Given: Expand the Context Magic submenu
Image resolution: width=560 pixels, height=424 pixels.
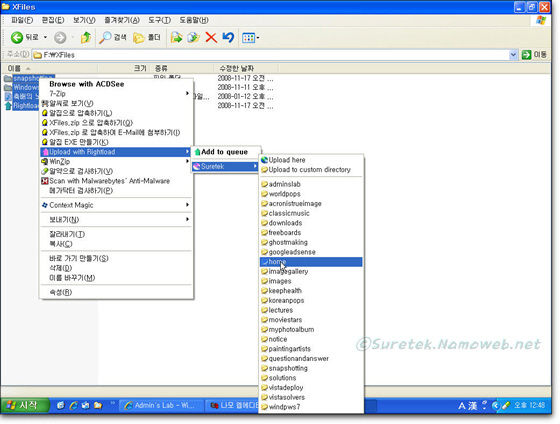Looking at the screenshot, I should pyautogui.click(x=116, y=205).
